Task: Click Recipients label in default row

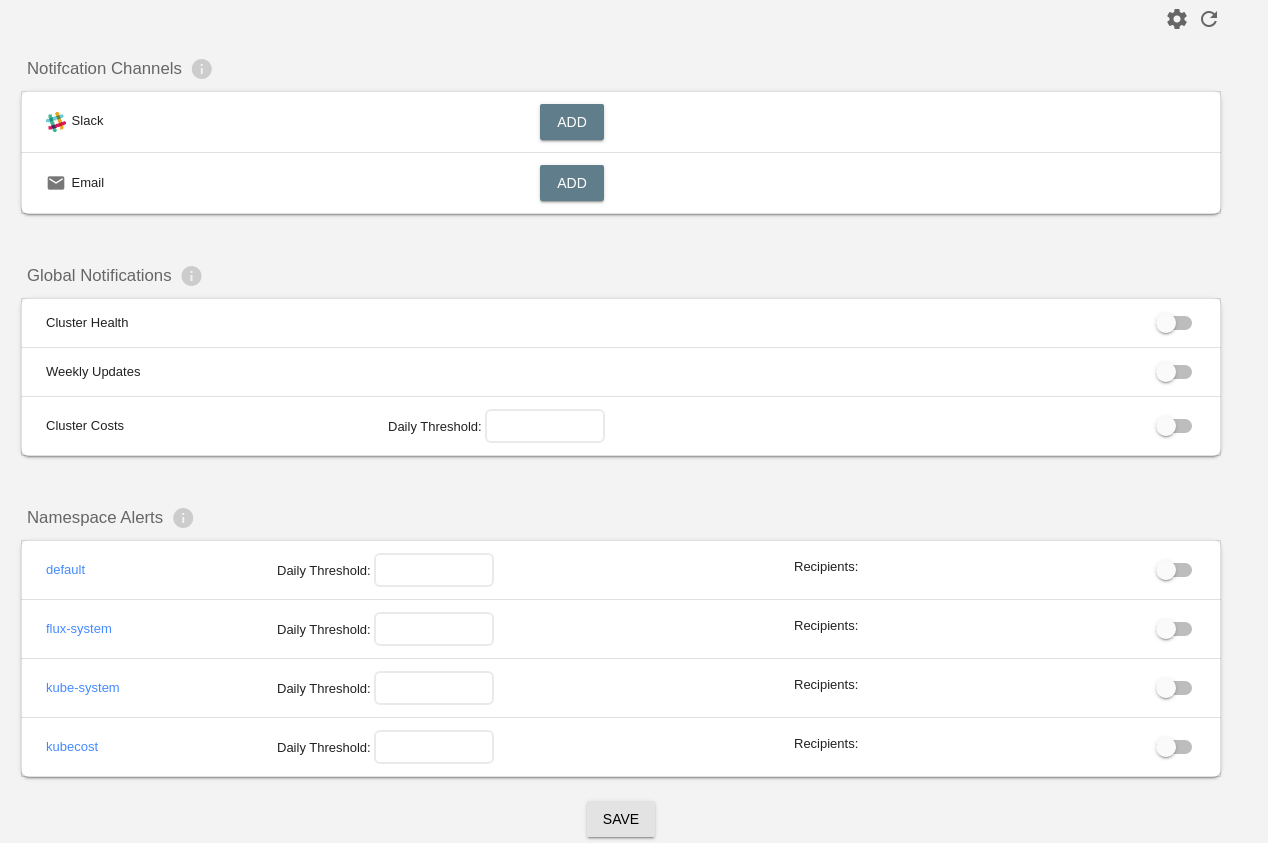Action: click(826, 567)
